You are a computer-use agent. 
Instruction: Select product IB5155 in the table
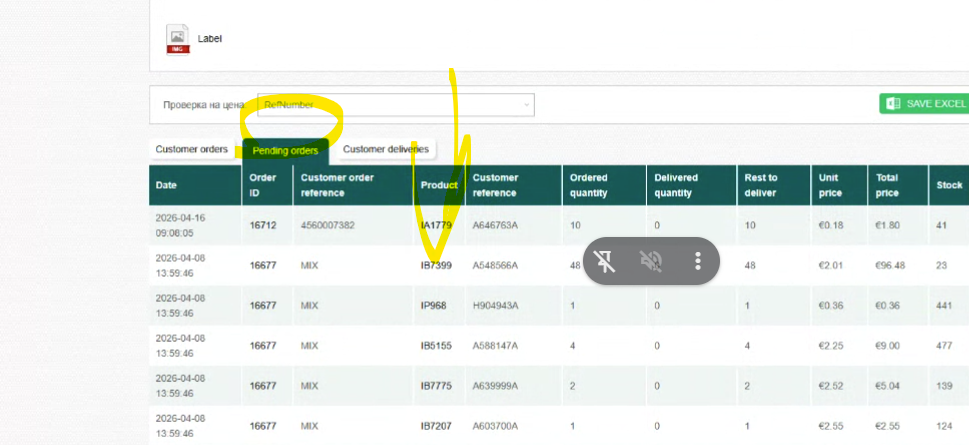(x=437, y=346)
